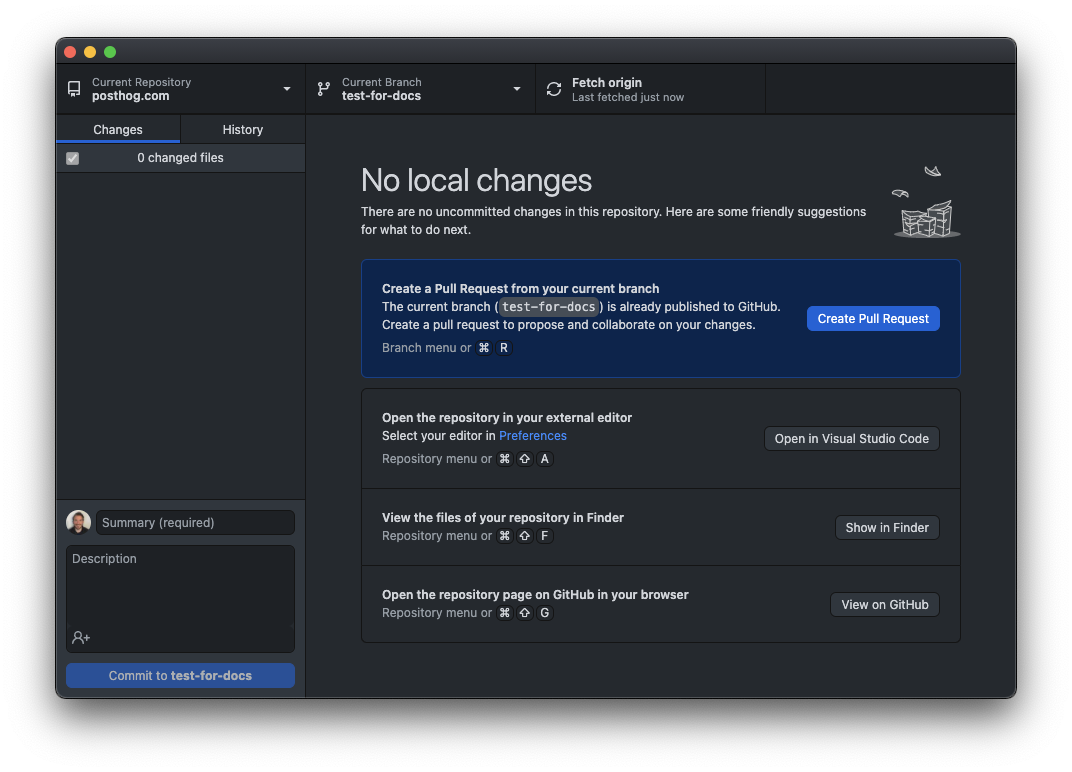
Task: Click the highlighted pull request suggestion panel
Action: (660, 318)
